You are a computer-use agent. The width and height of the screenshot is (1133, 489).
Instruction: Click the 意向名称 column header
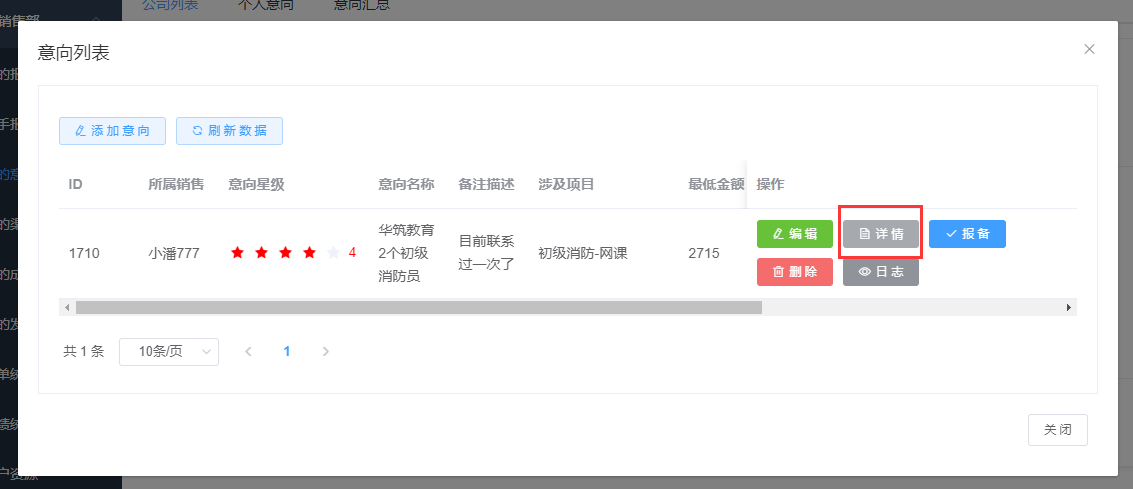406,184
